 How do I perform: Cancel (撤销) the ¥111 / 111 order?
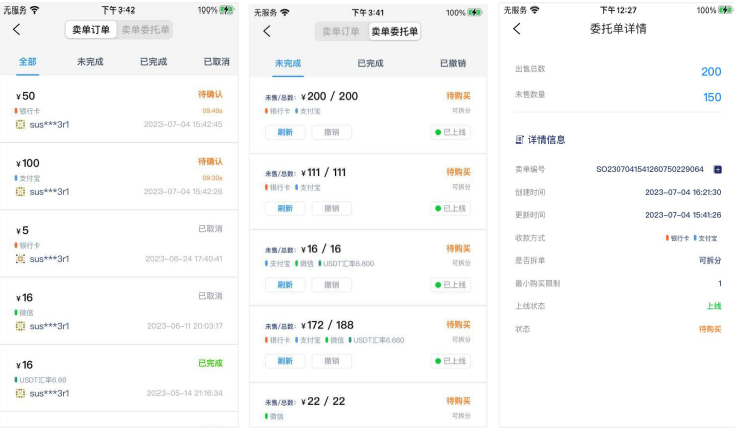pos(331,208)
